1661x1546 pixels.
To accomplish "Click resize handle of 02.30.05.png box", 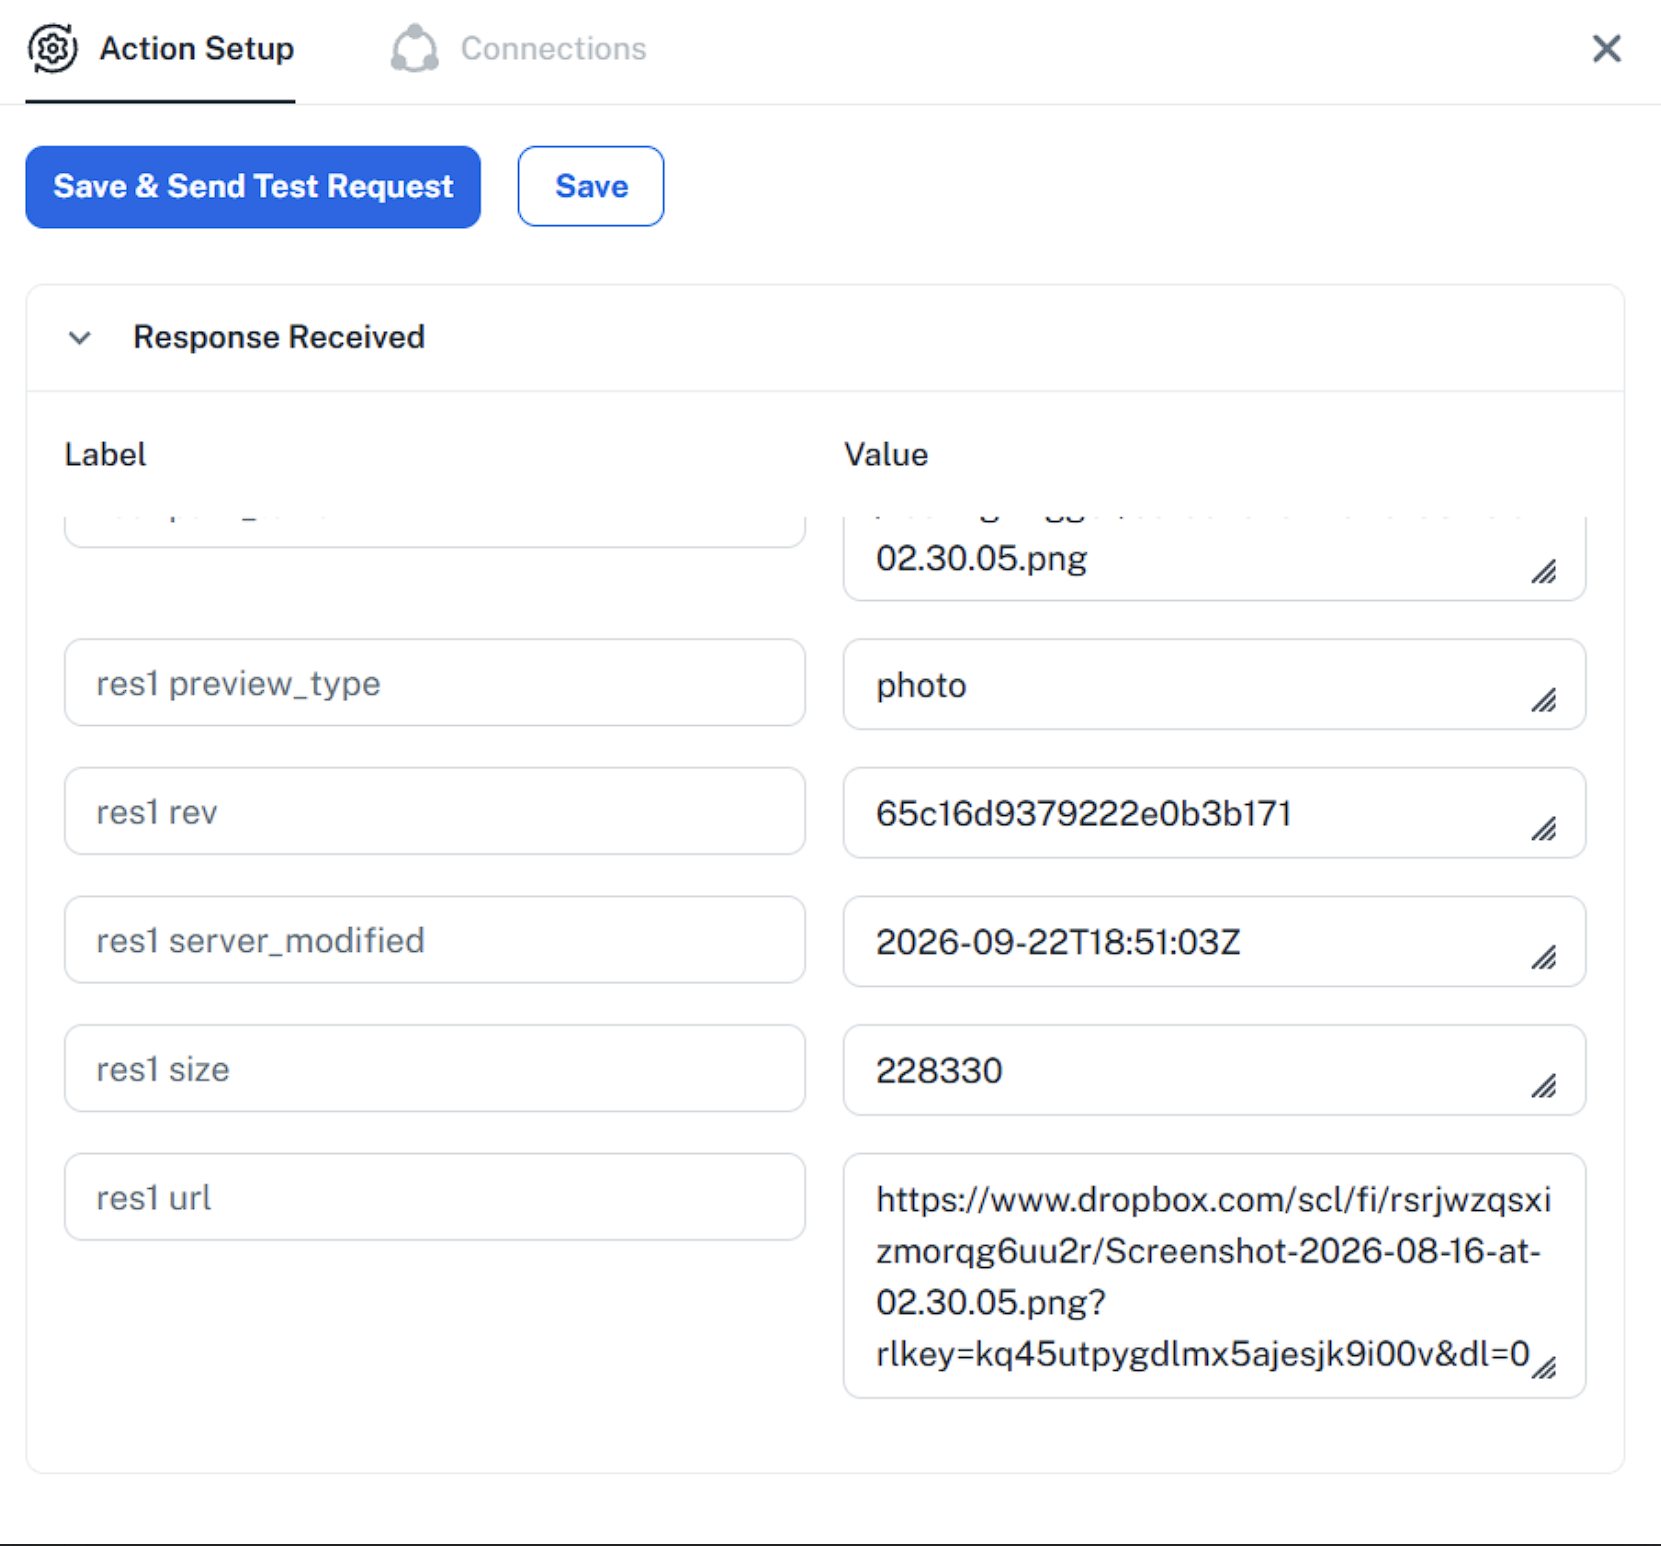I will (x=1545, y=571).
